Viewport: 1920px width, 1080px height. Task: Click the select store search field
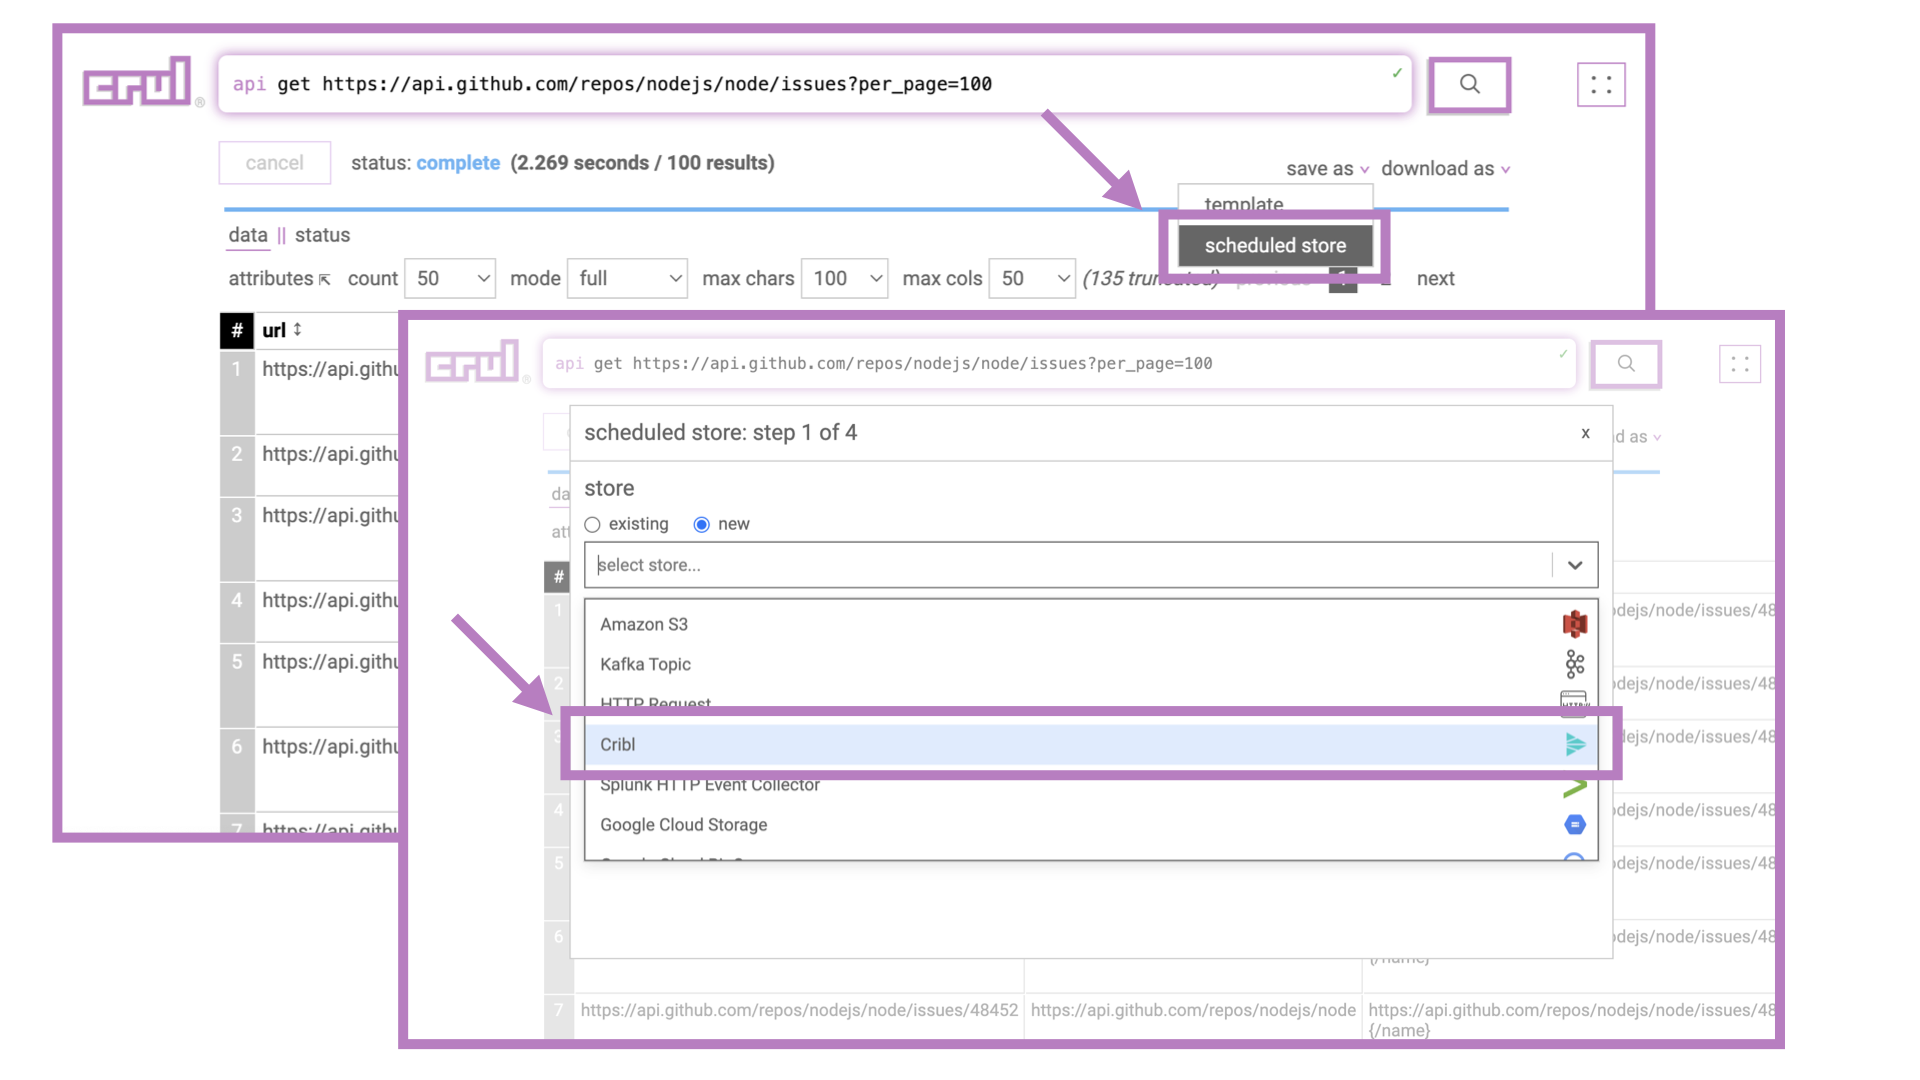tap(1068, 565)
